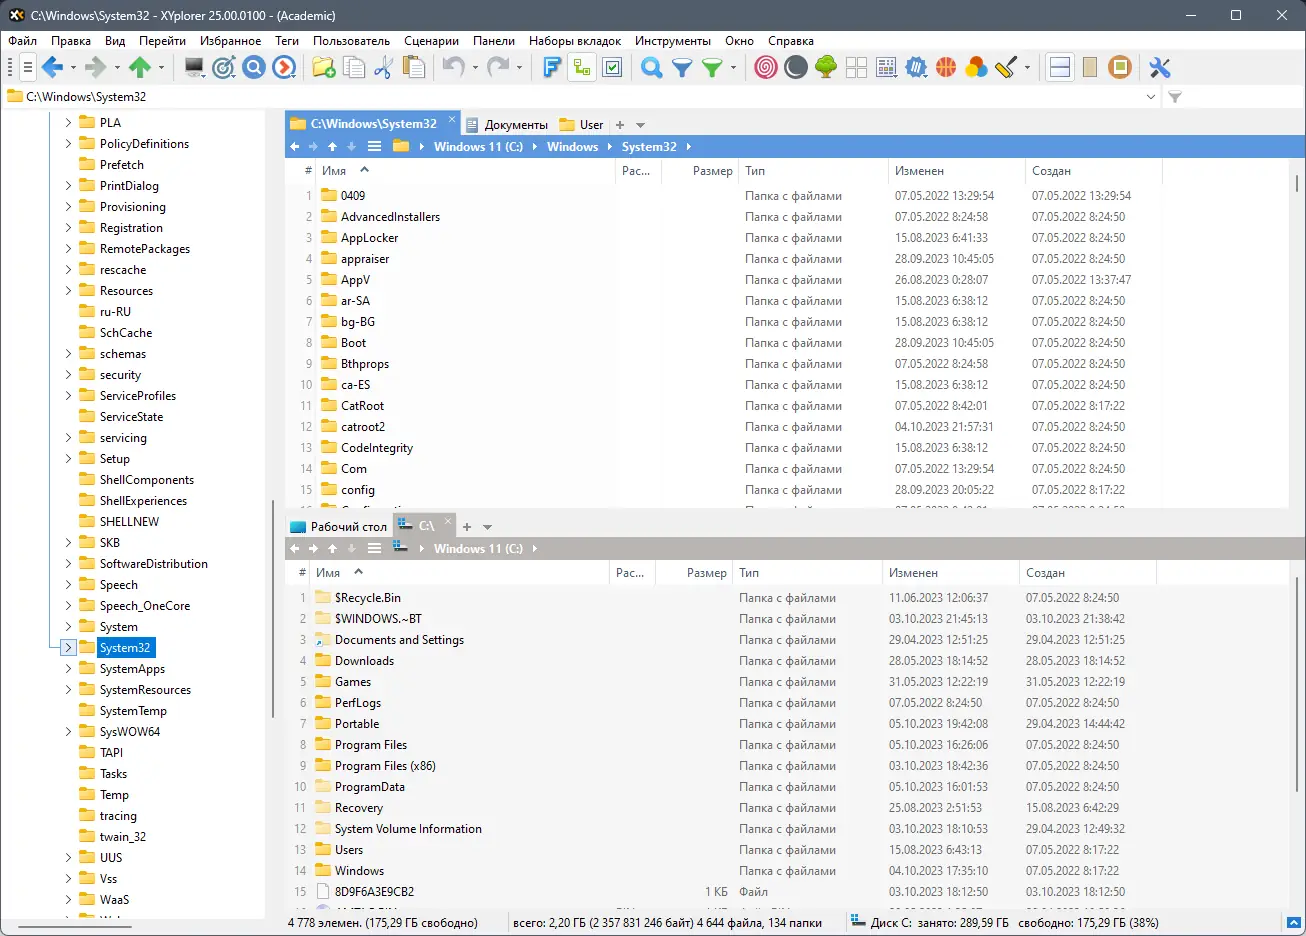Select the Live Filter funnel icon

tap(680, 67)
